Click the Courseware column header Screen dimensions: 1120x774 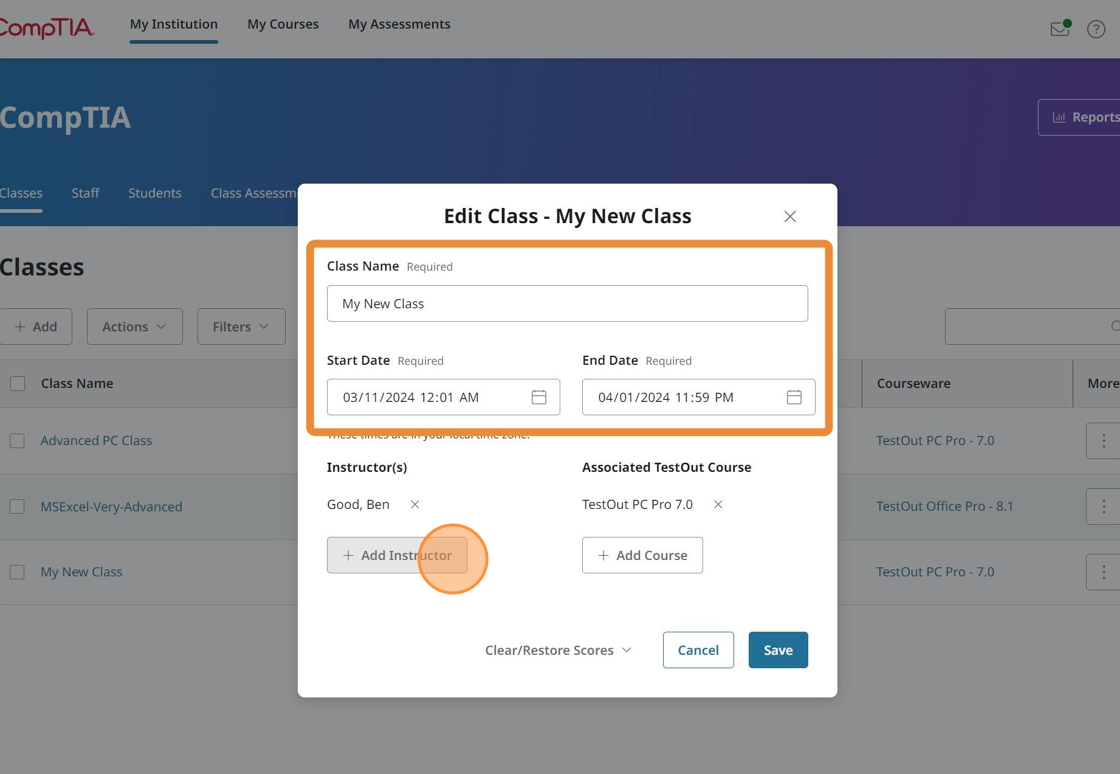click(x=914, y=383)
